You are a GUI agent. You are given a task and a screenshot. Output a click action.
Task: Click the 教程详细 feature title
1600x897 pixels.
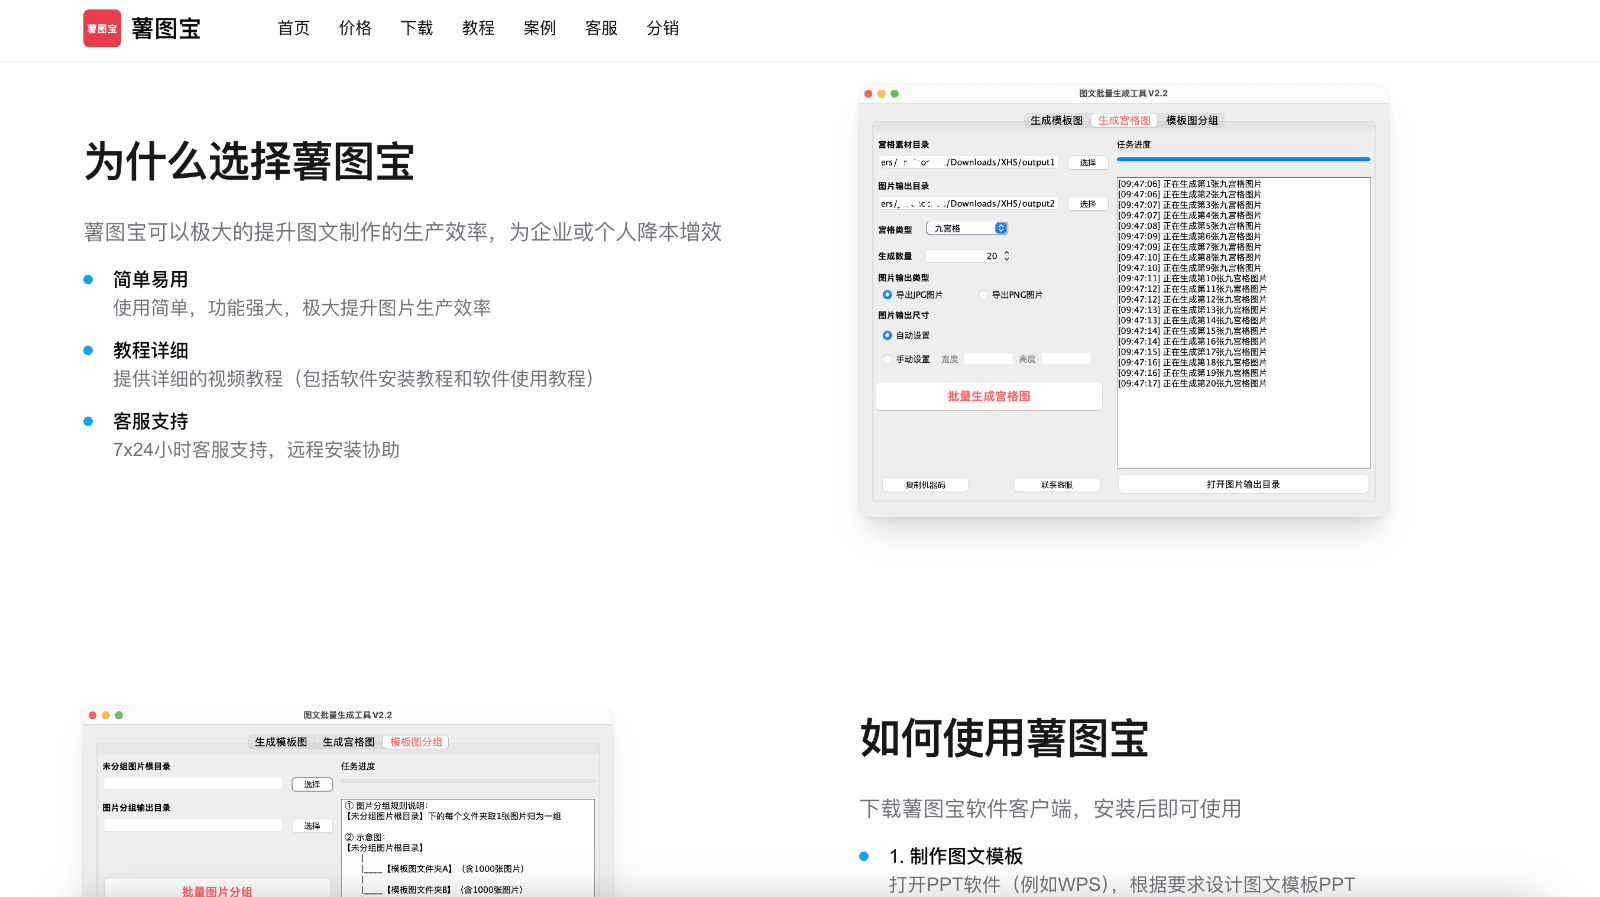coord(150,350)
